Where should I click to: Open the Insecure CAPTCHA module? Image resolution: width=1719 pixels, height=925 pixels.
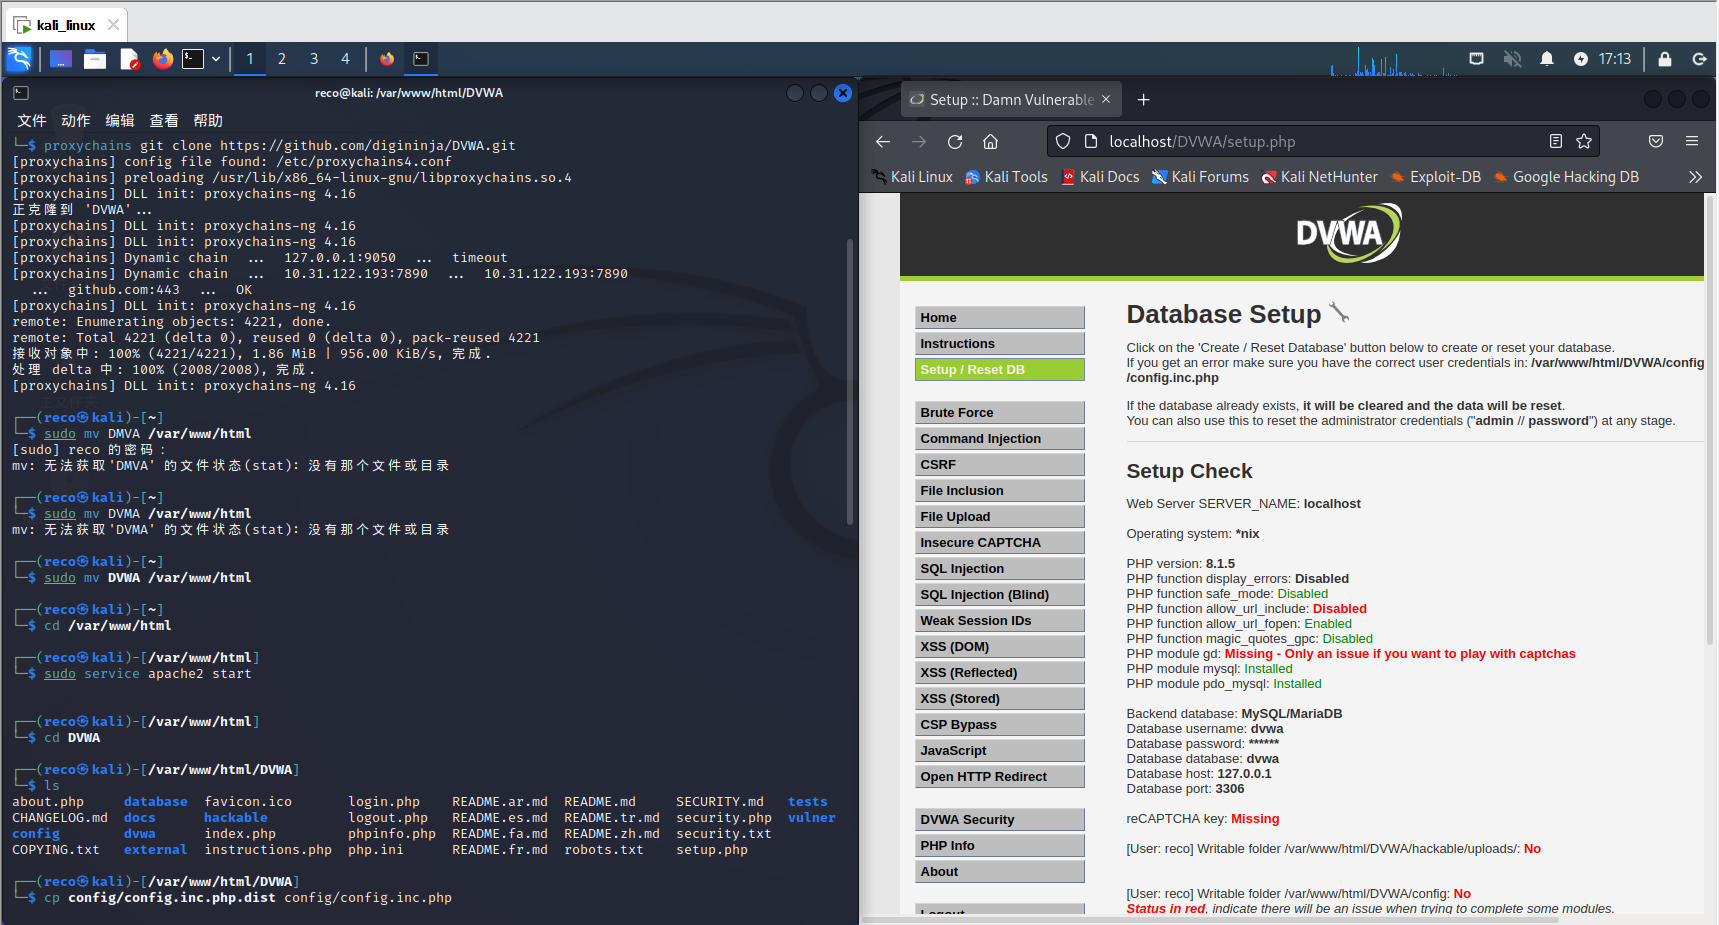[1000, 542]
